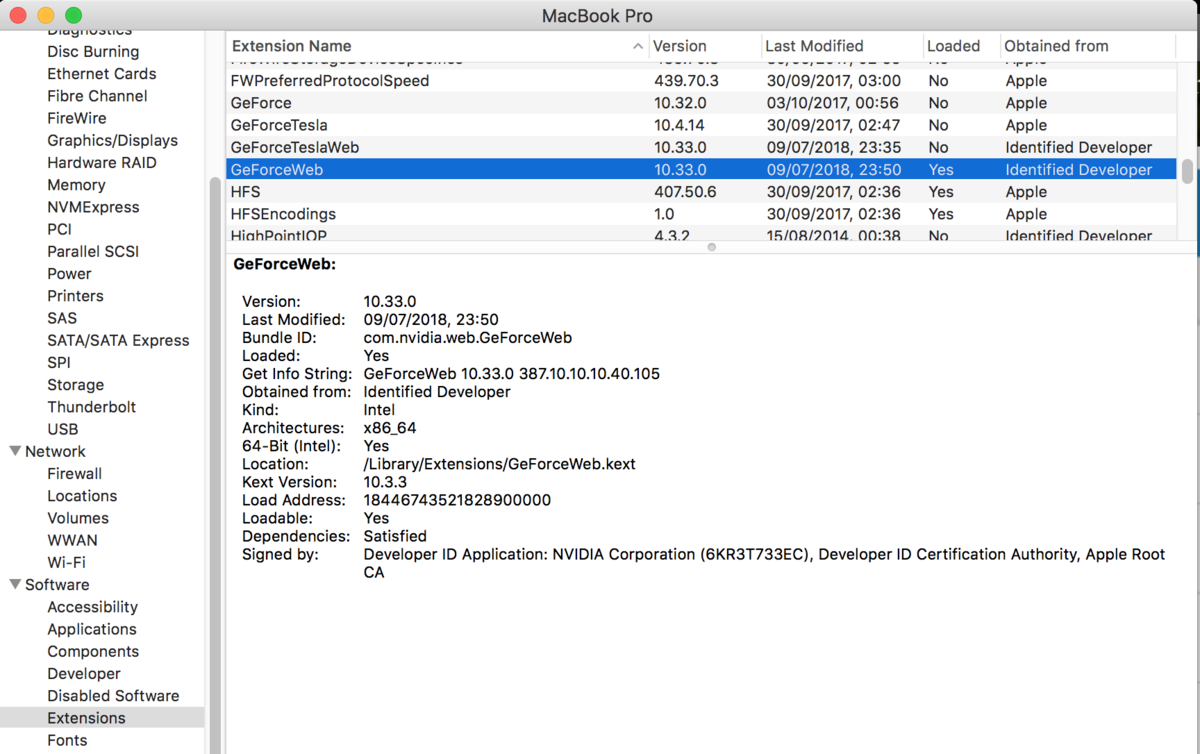Image resolution: width=1200 pixels, height=754 pixels.
Task: Select SATA/SATA Express in the sidebar
Action: 118,340
